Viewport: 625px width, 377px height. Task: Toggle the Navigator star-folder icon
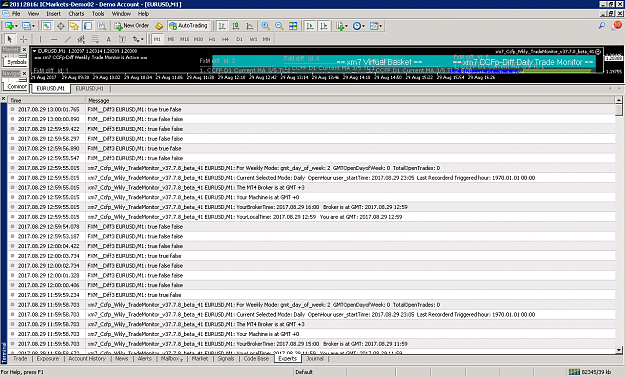[x=74, y=26]
